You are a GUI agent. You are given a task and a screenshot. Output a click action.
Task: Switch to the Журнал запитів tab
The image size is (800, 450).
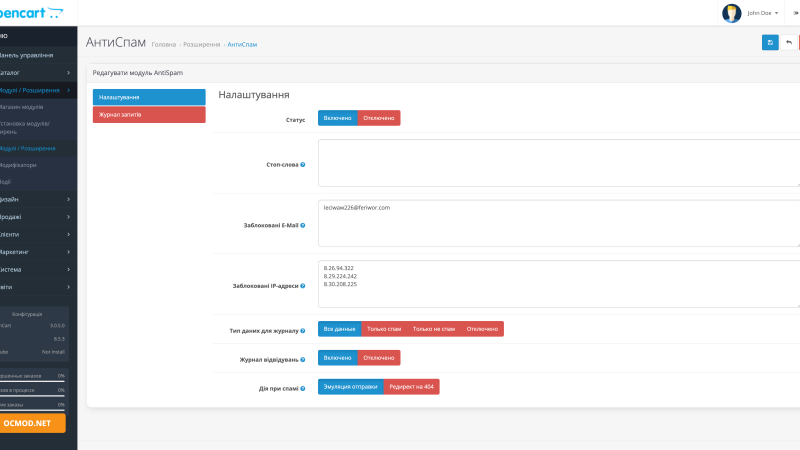coord(149,115)
